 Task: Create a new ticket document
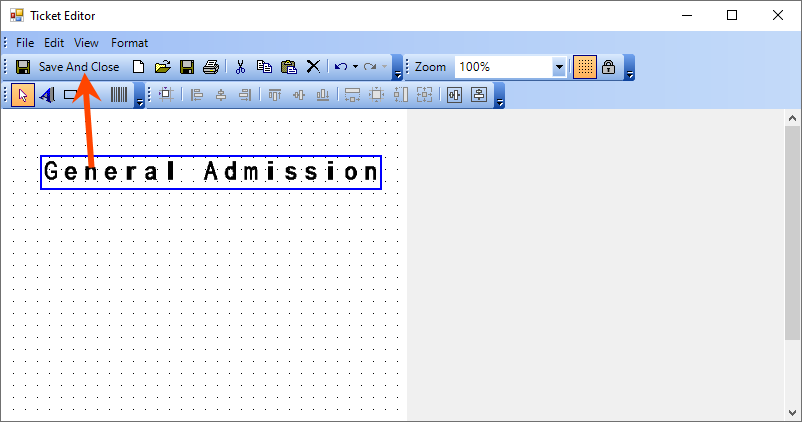139,67
